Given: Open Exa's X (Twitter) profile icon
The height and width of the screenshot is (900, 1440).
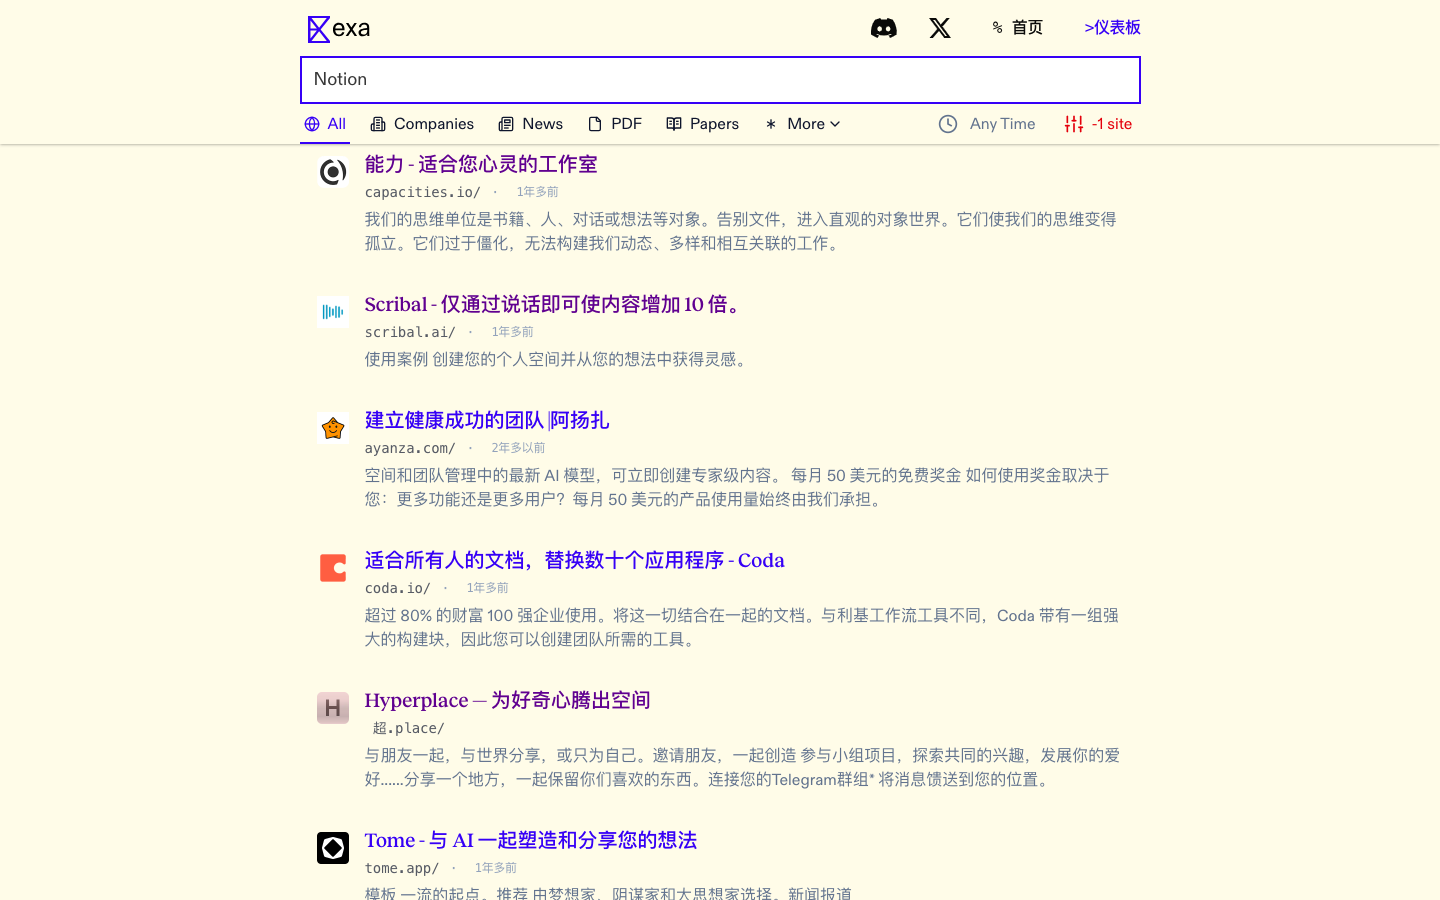Looking at the screenshot, I should (940, 28).
